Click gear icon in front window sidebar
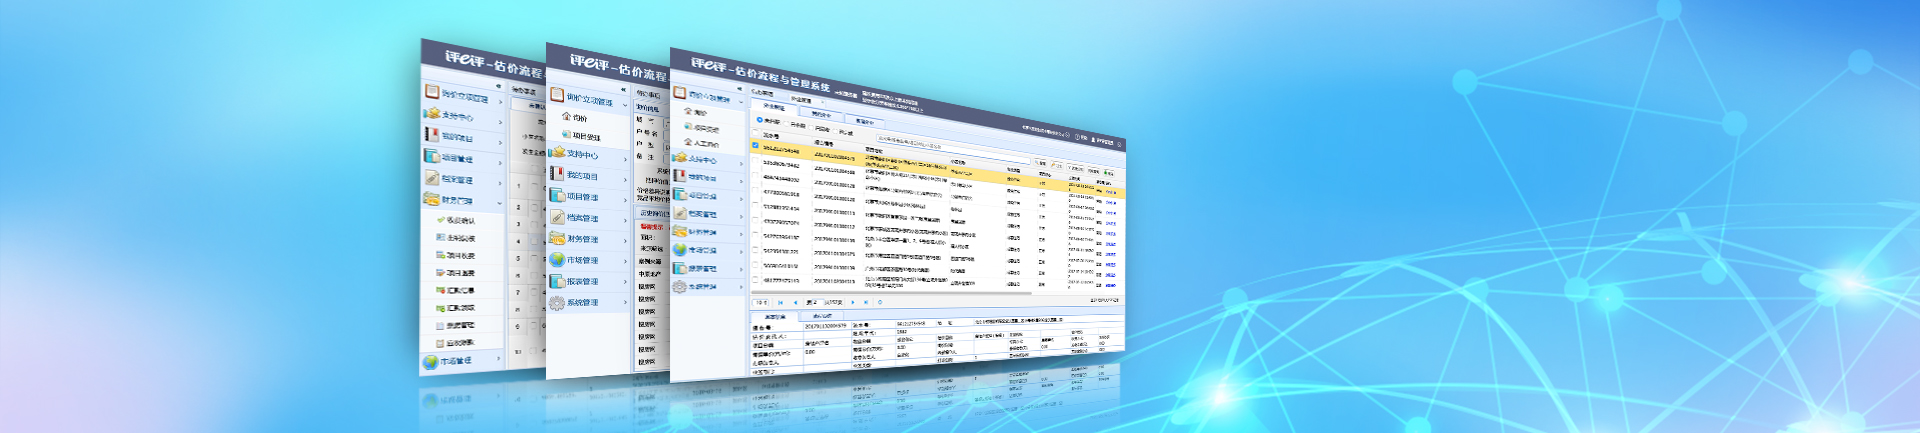The width and height of the screenshot is (1920, 433). pyautogui.click(x=680, y=286)
